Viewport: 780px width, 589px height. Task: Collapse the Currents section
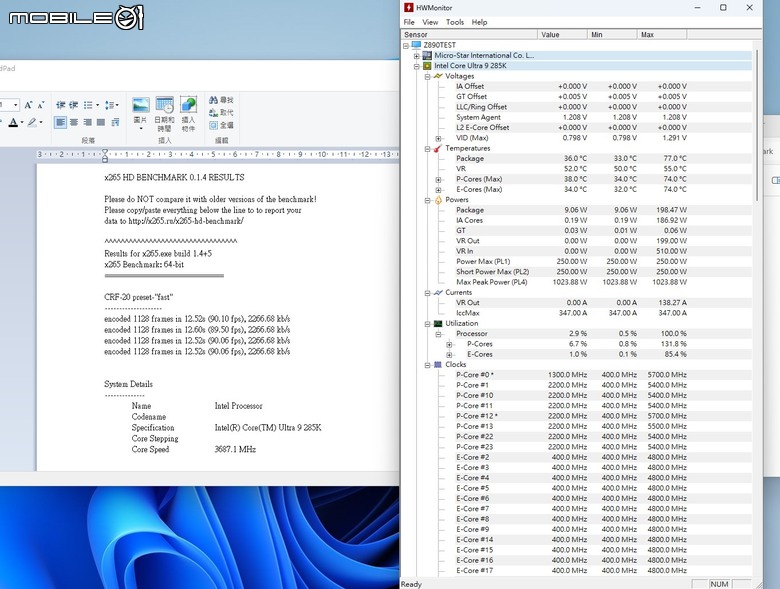[427, 293]
